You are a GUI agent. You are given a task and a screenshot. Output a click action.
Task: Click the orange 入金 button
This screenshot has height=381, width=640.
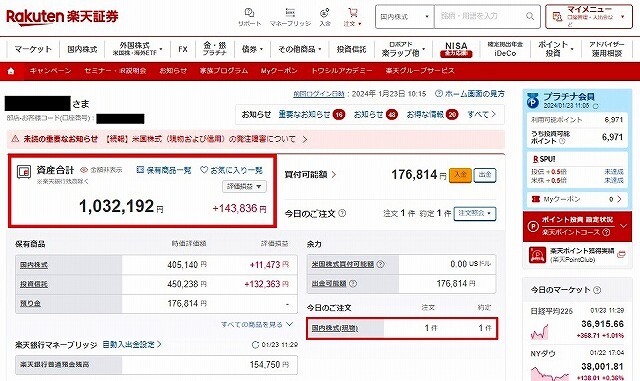click(460, 175)
